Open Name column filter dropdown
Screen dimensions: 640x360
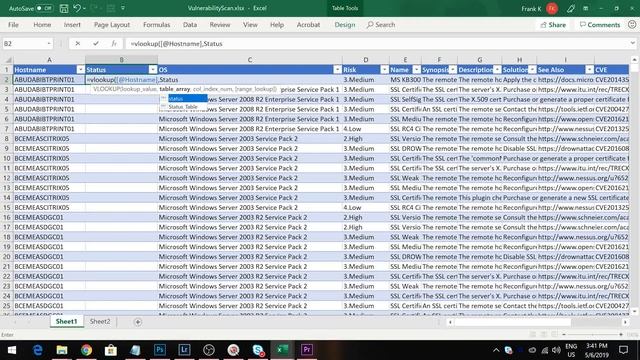416,70
